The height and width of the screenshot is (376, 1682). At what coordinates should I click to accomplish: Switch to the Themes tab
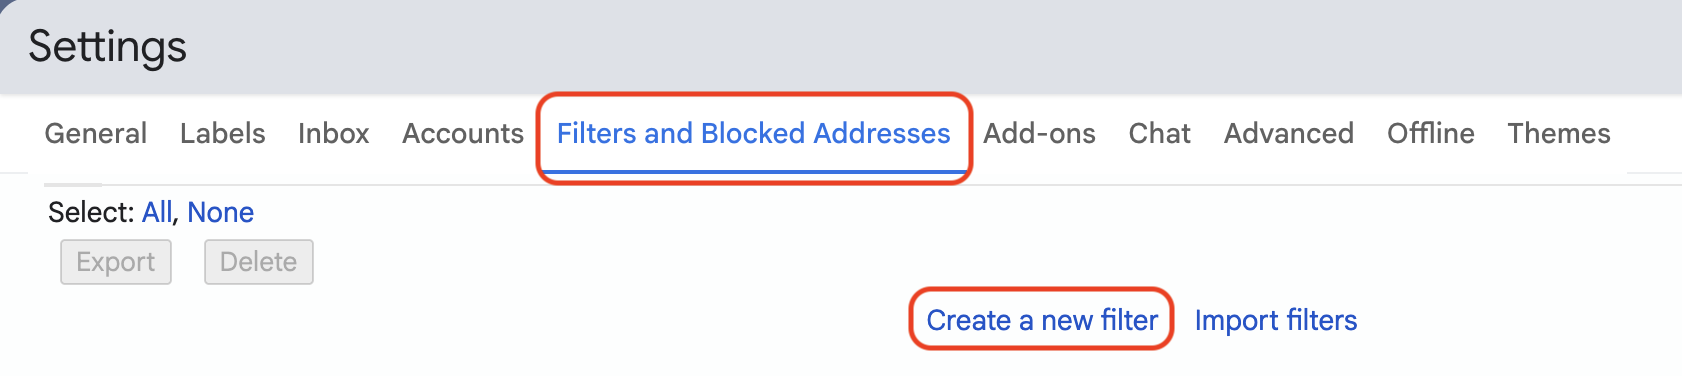pos(1559,133)
